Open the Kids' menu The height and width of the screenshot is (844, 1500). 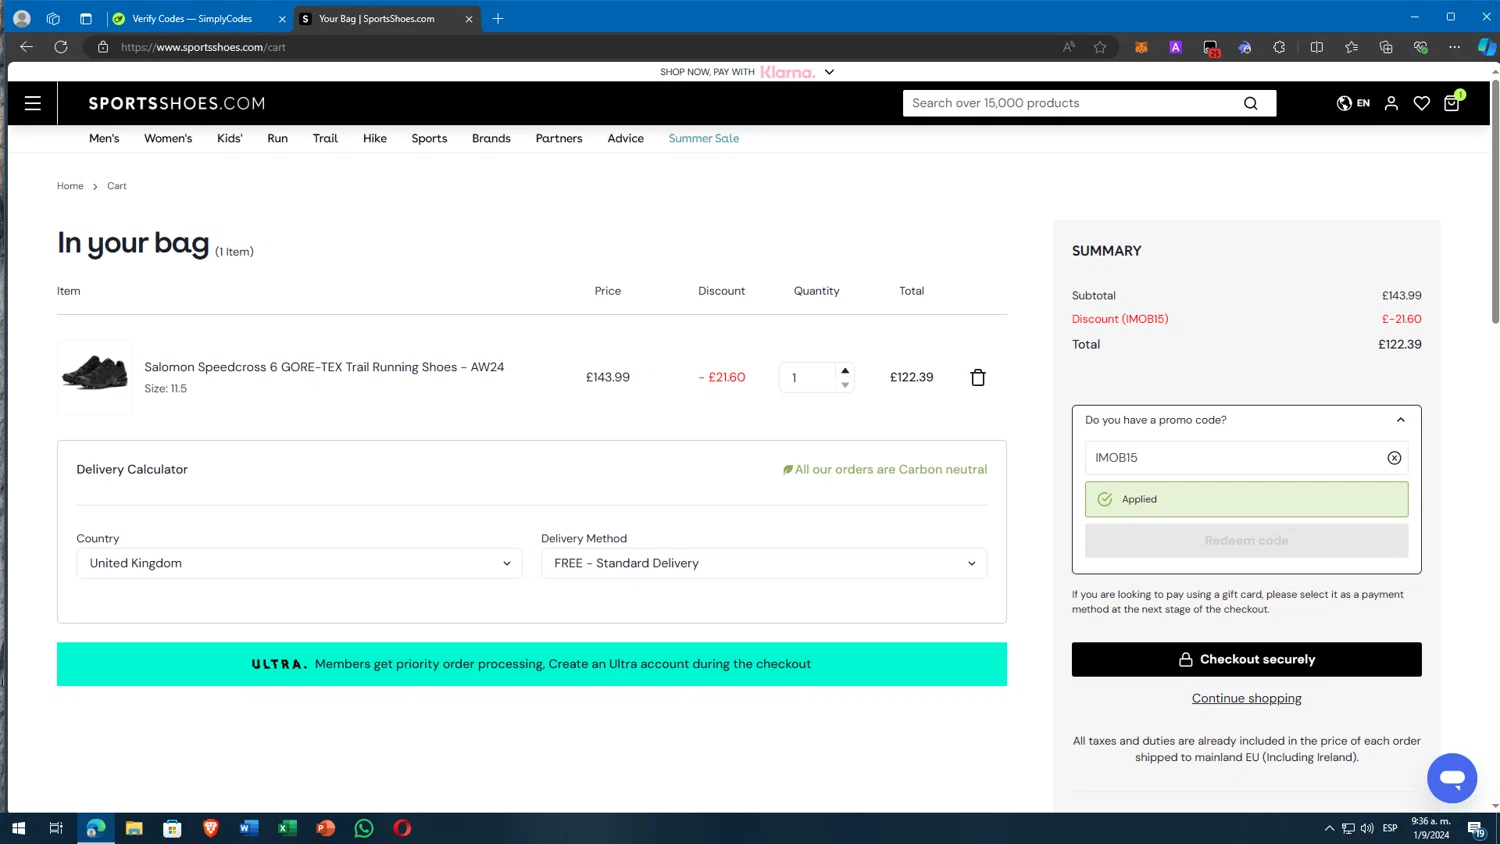coord(230,138)
